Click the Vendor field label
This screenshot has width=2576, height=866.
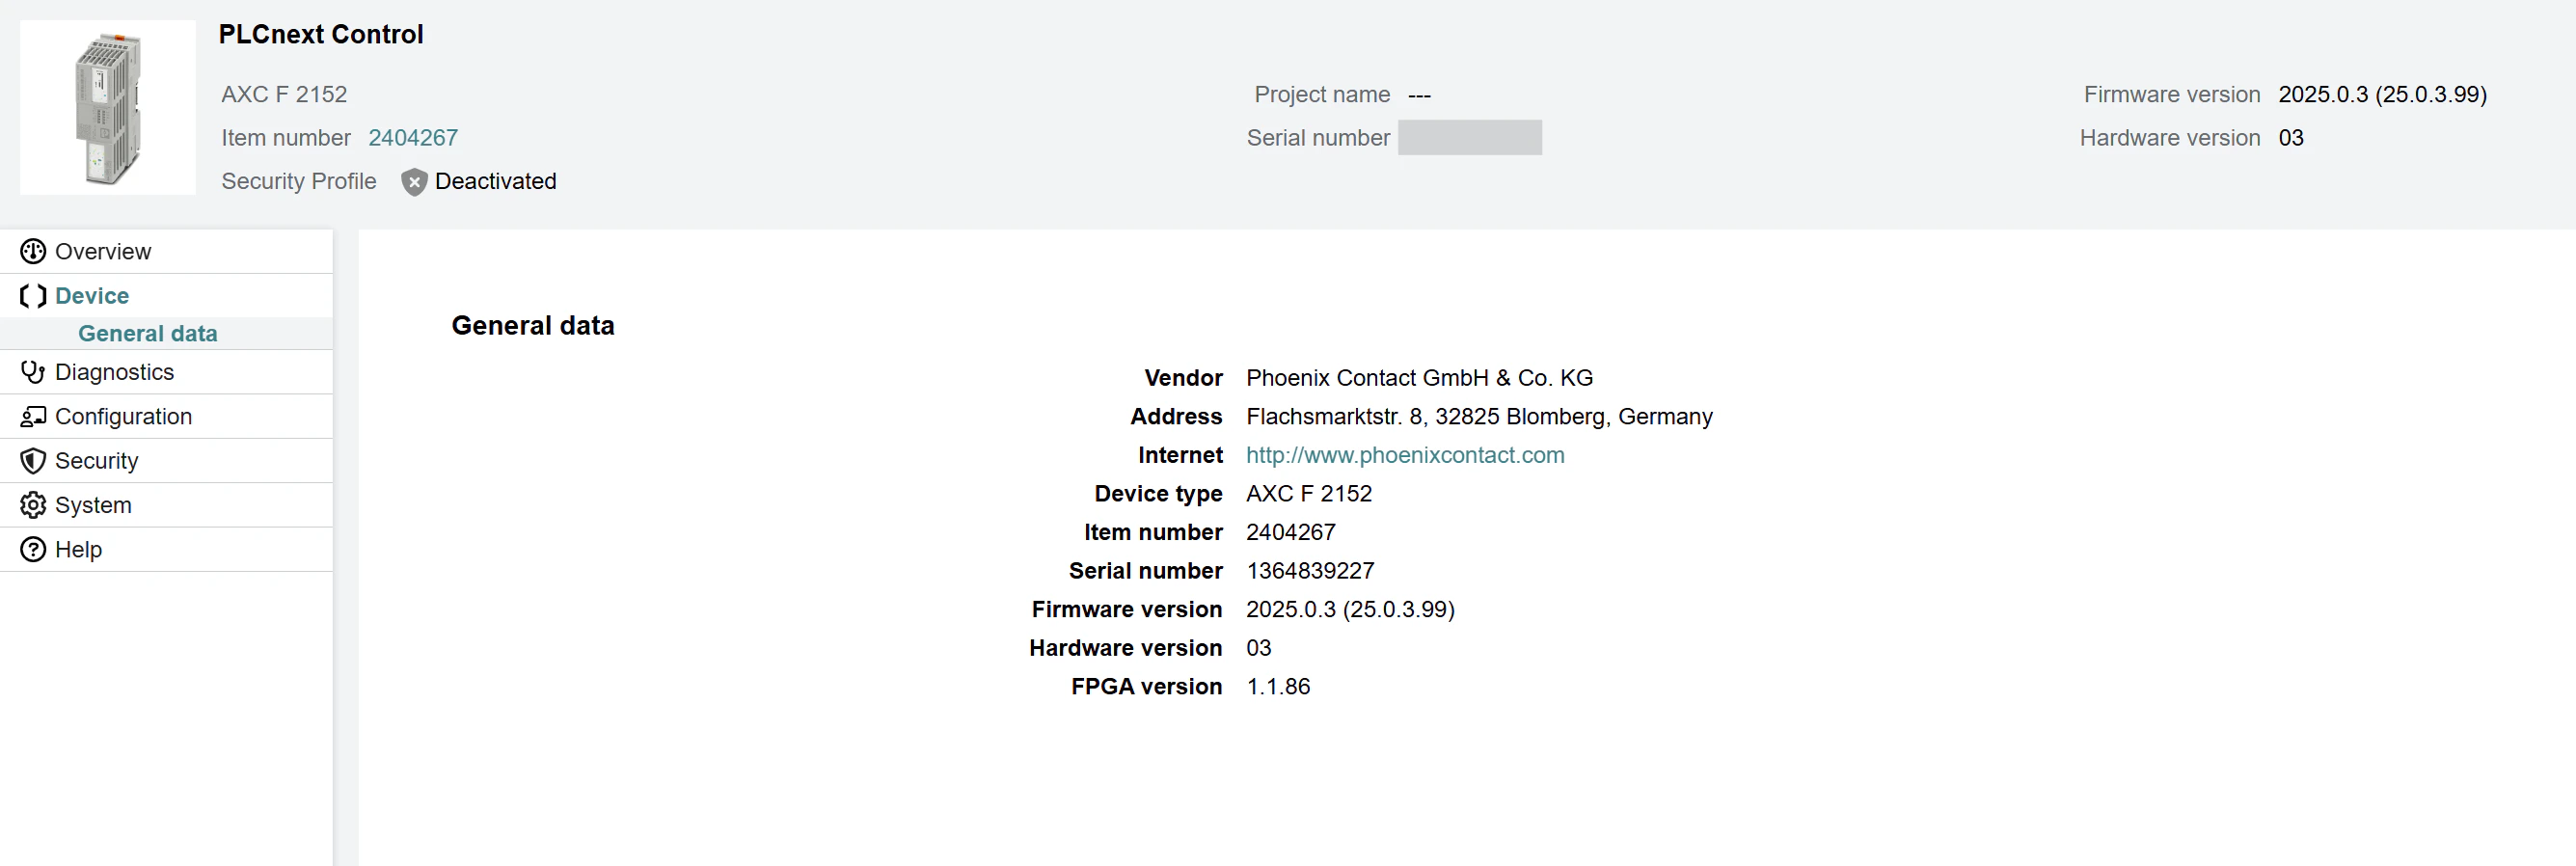(1183, 378)
